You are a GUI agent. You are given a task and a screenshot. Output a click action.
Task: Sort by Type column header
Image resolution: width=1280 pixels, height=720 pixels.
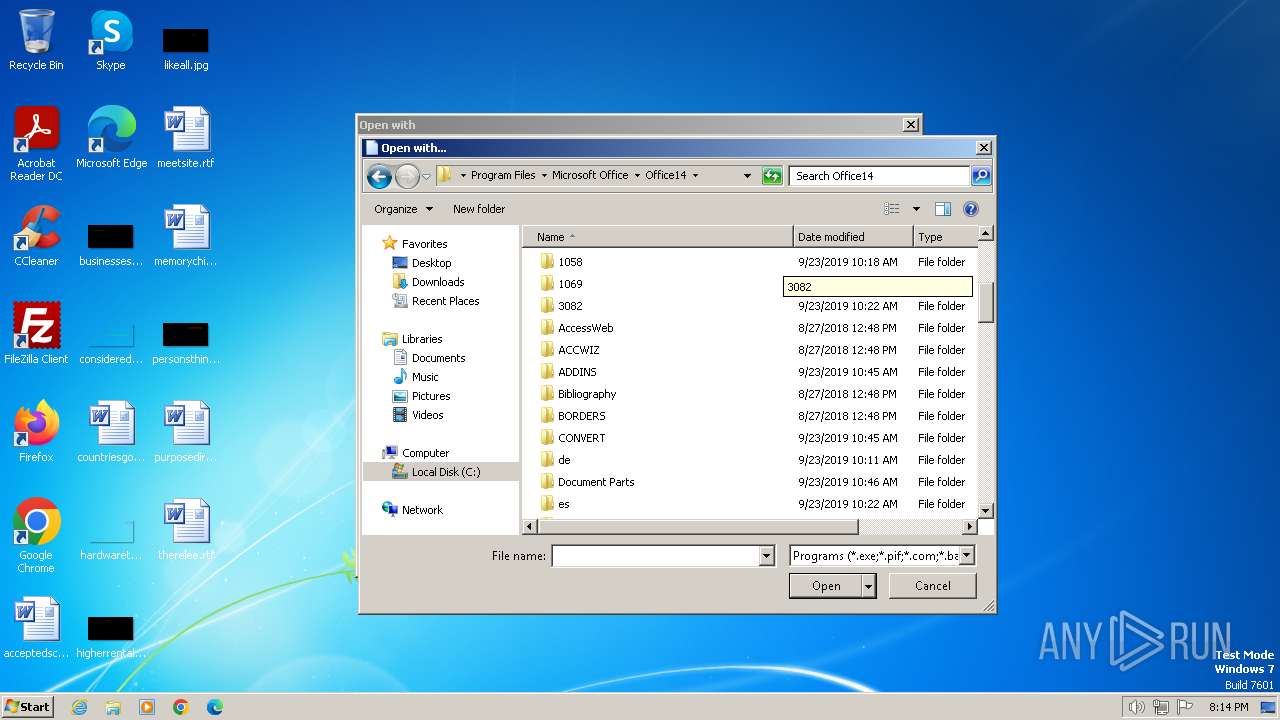[x=944, y=237]
